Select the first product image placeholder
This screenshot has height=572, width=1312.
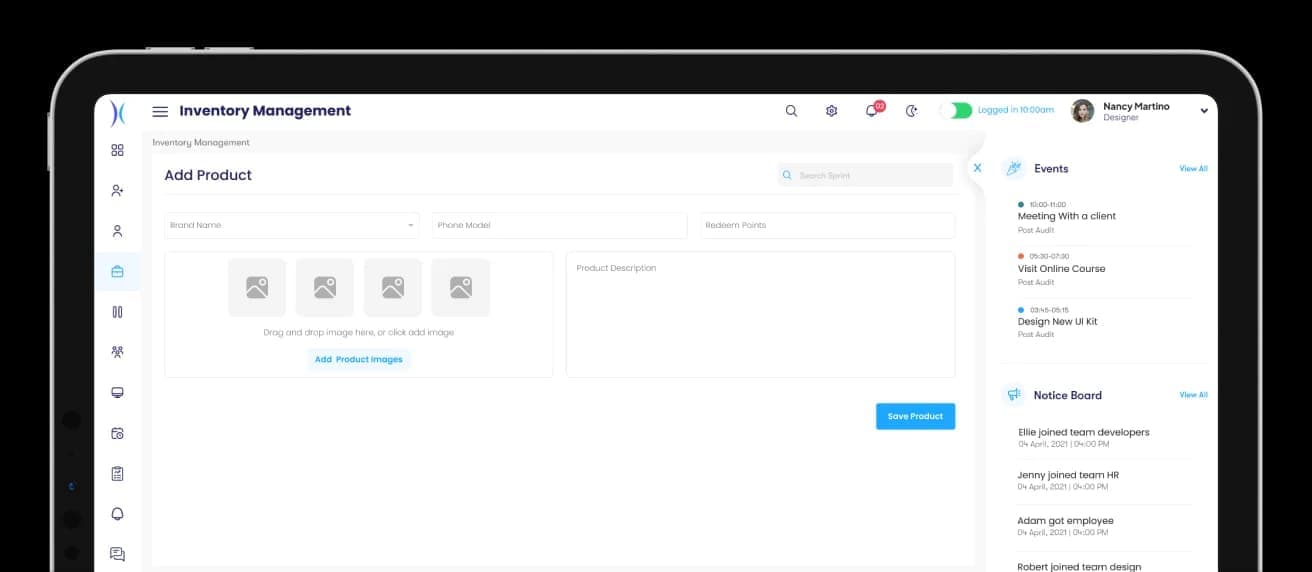click(x=257, y=288)
